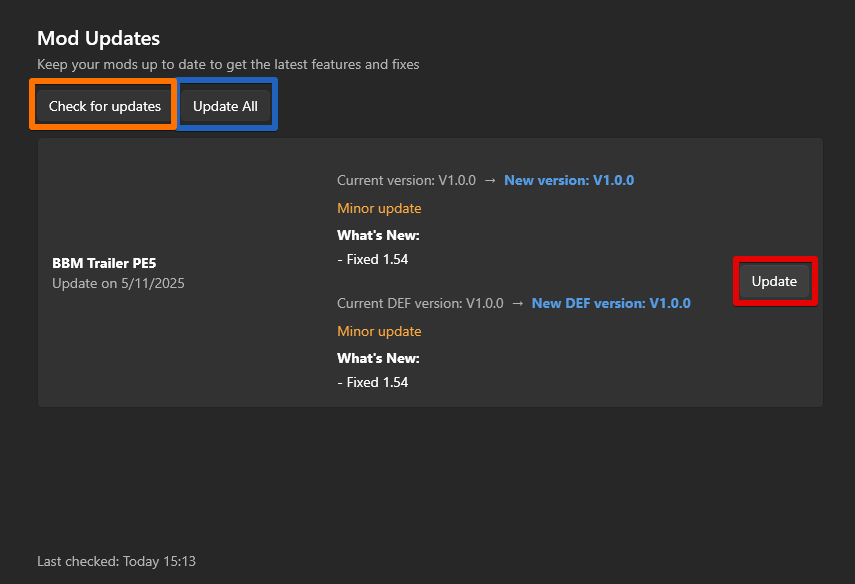Click the Update on 5/11/2025 date text
The height and width of the screenshot is (584, 855).
pyautogui.click(x=113, y=283)
